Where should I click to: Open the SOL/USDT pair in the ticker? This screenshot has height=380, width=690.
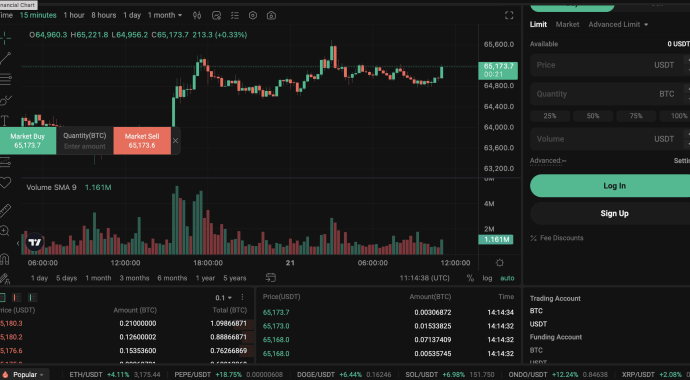tap(450, 375)
